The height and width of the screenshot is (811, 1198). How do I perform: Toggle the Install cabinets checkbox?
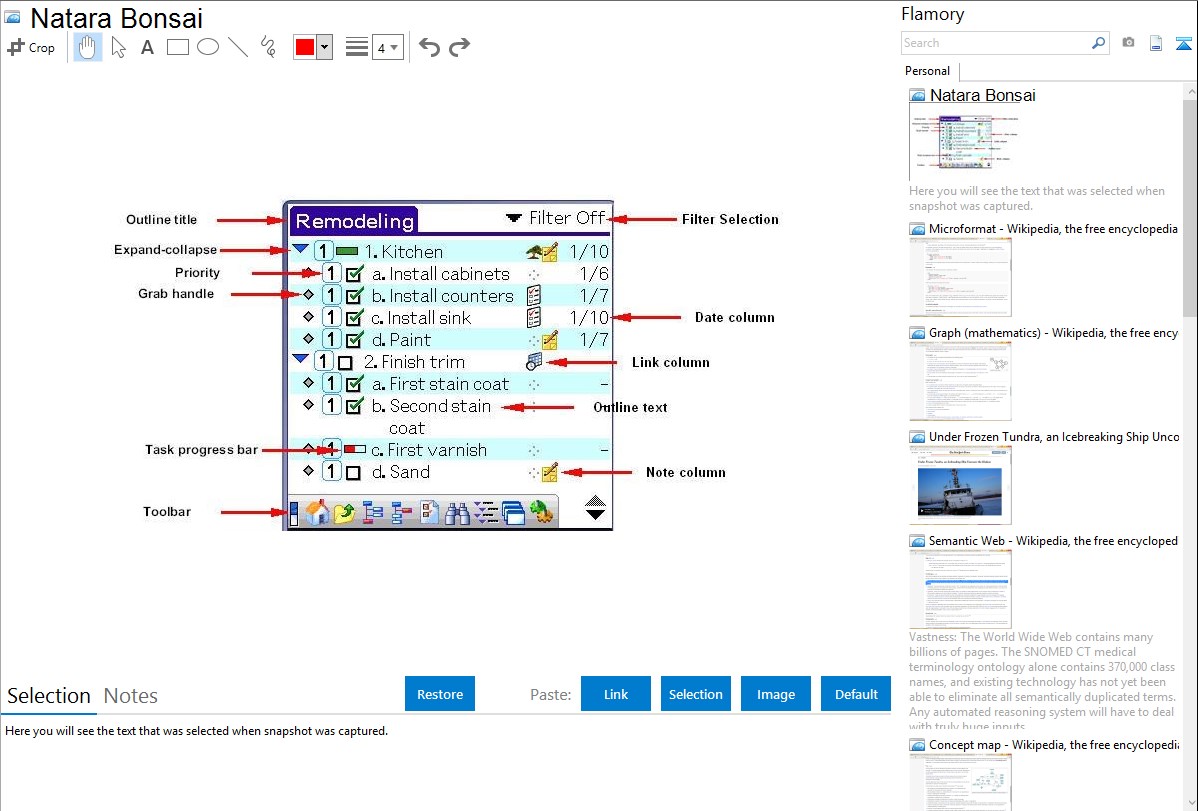pos(355,274)
